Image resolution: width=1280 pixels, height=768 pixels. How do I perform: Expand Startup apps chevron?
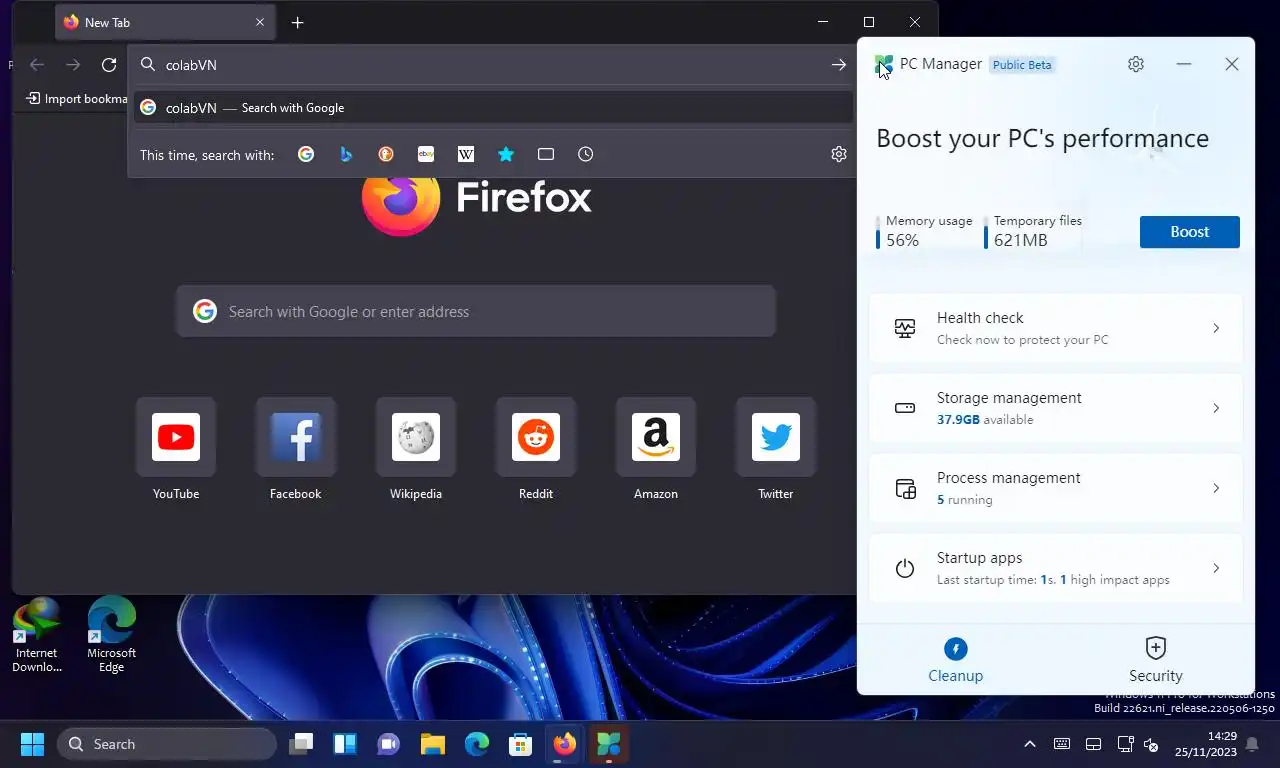[x=1216, y=568]
